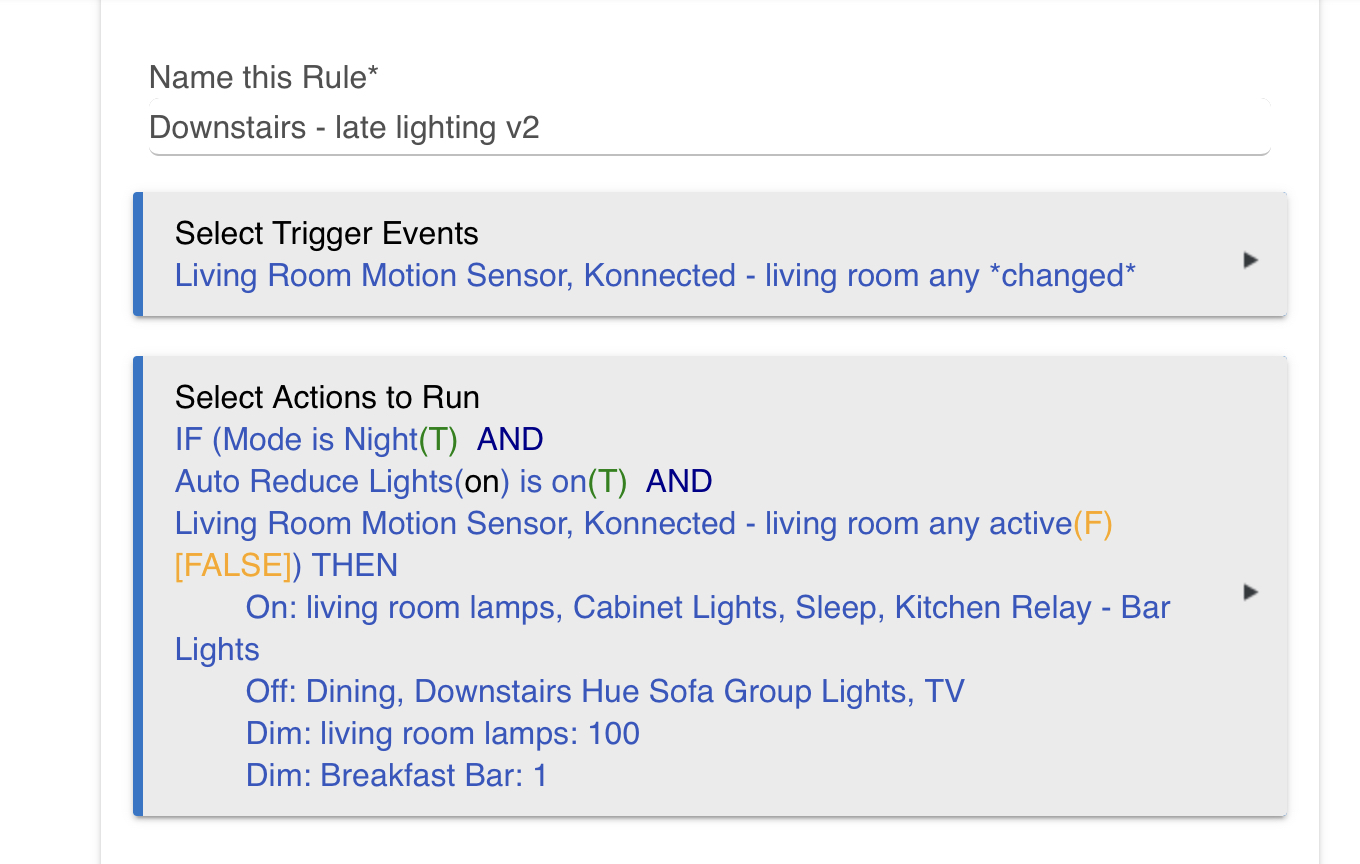Image resolution: width=1360 pixels, height=864 pixels.
Task: Click the Name this Rule label
Action: pyautogui.click(x=264, y=78)
